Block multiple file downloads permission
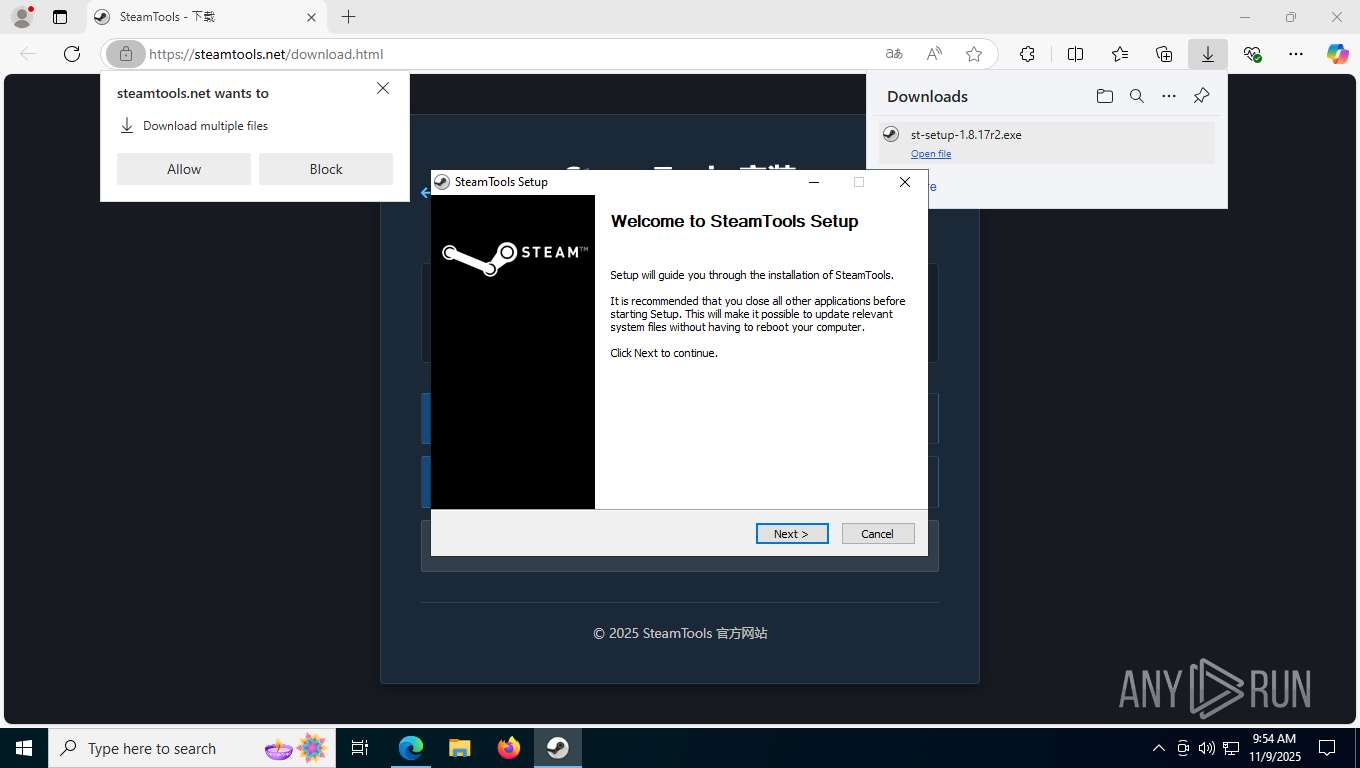The height and width of the screenshot is (768, 1360). 326,169
